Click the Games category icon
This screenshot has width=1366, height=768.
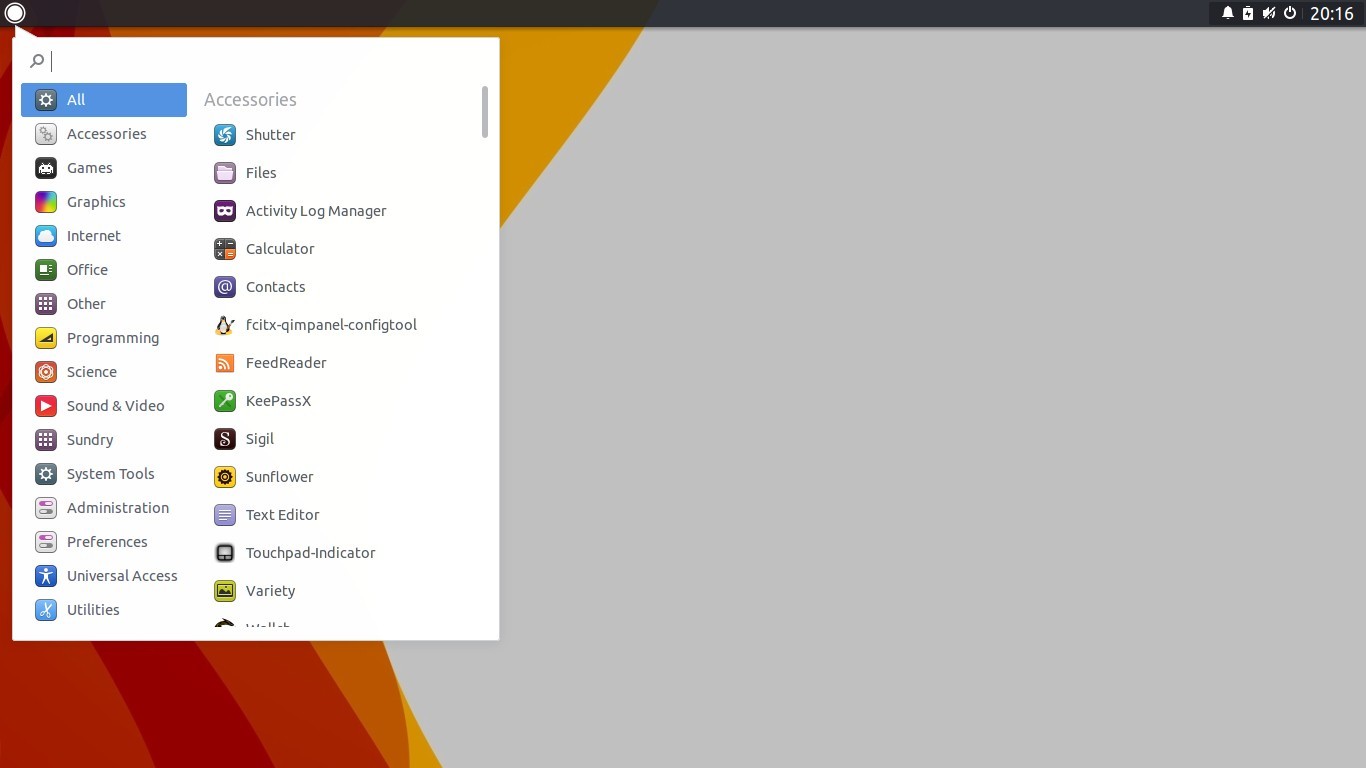pyautogui.click(x=46, y=168)
